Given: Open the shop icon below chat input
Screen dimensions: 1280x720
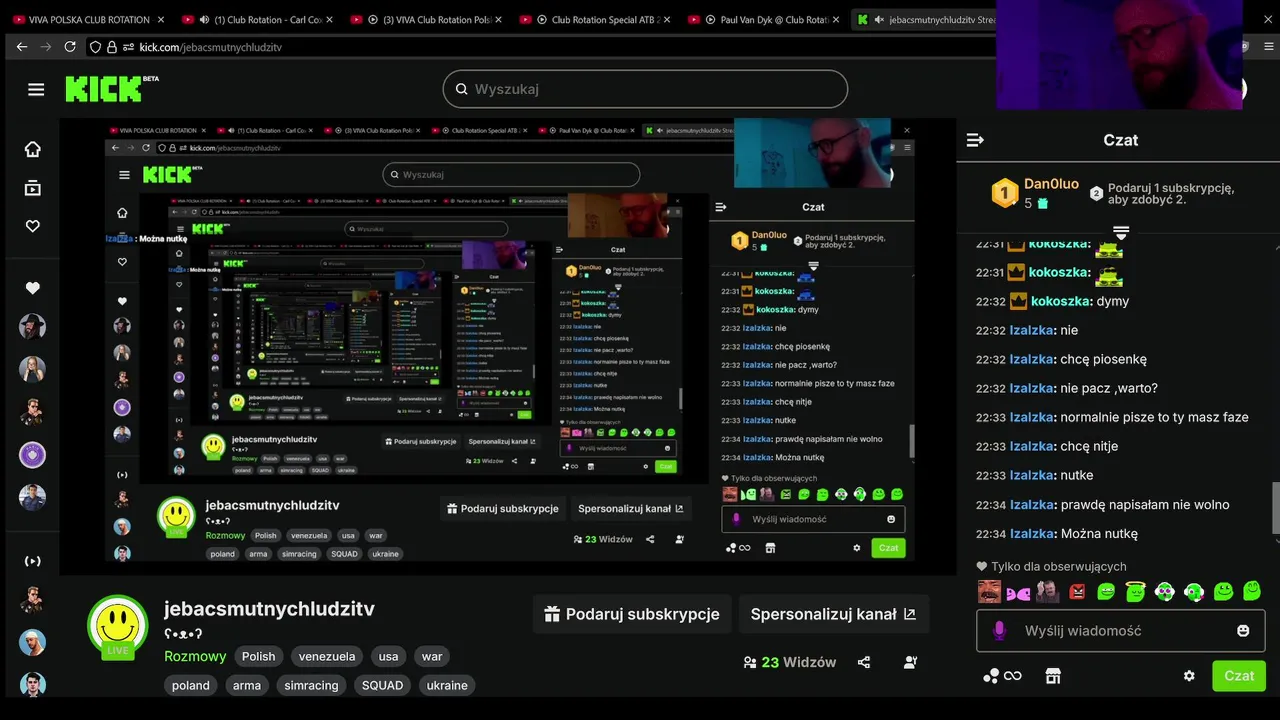Looking at the screenshot, I should [x=1053, y=676].
